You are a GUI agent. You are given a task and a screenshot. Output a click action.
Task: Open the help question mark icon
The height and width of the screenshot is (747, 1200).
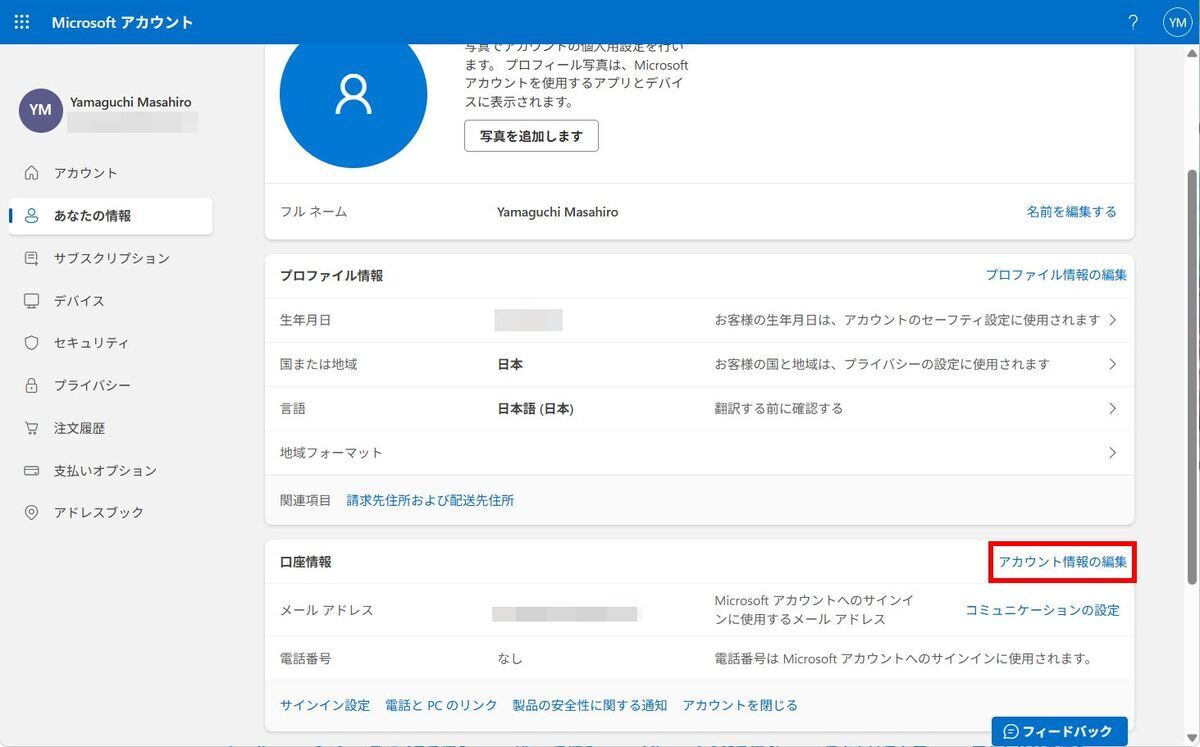pos(1133,22)
